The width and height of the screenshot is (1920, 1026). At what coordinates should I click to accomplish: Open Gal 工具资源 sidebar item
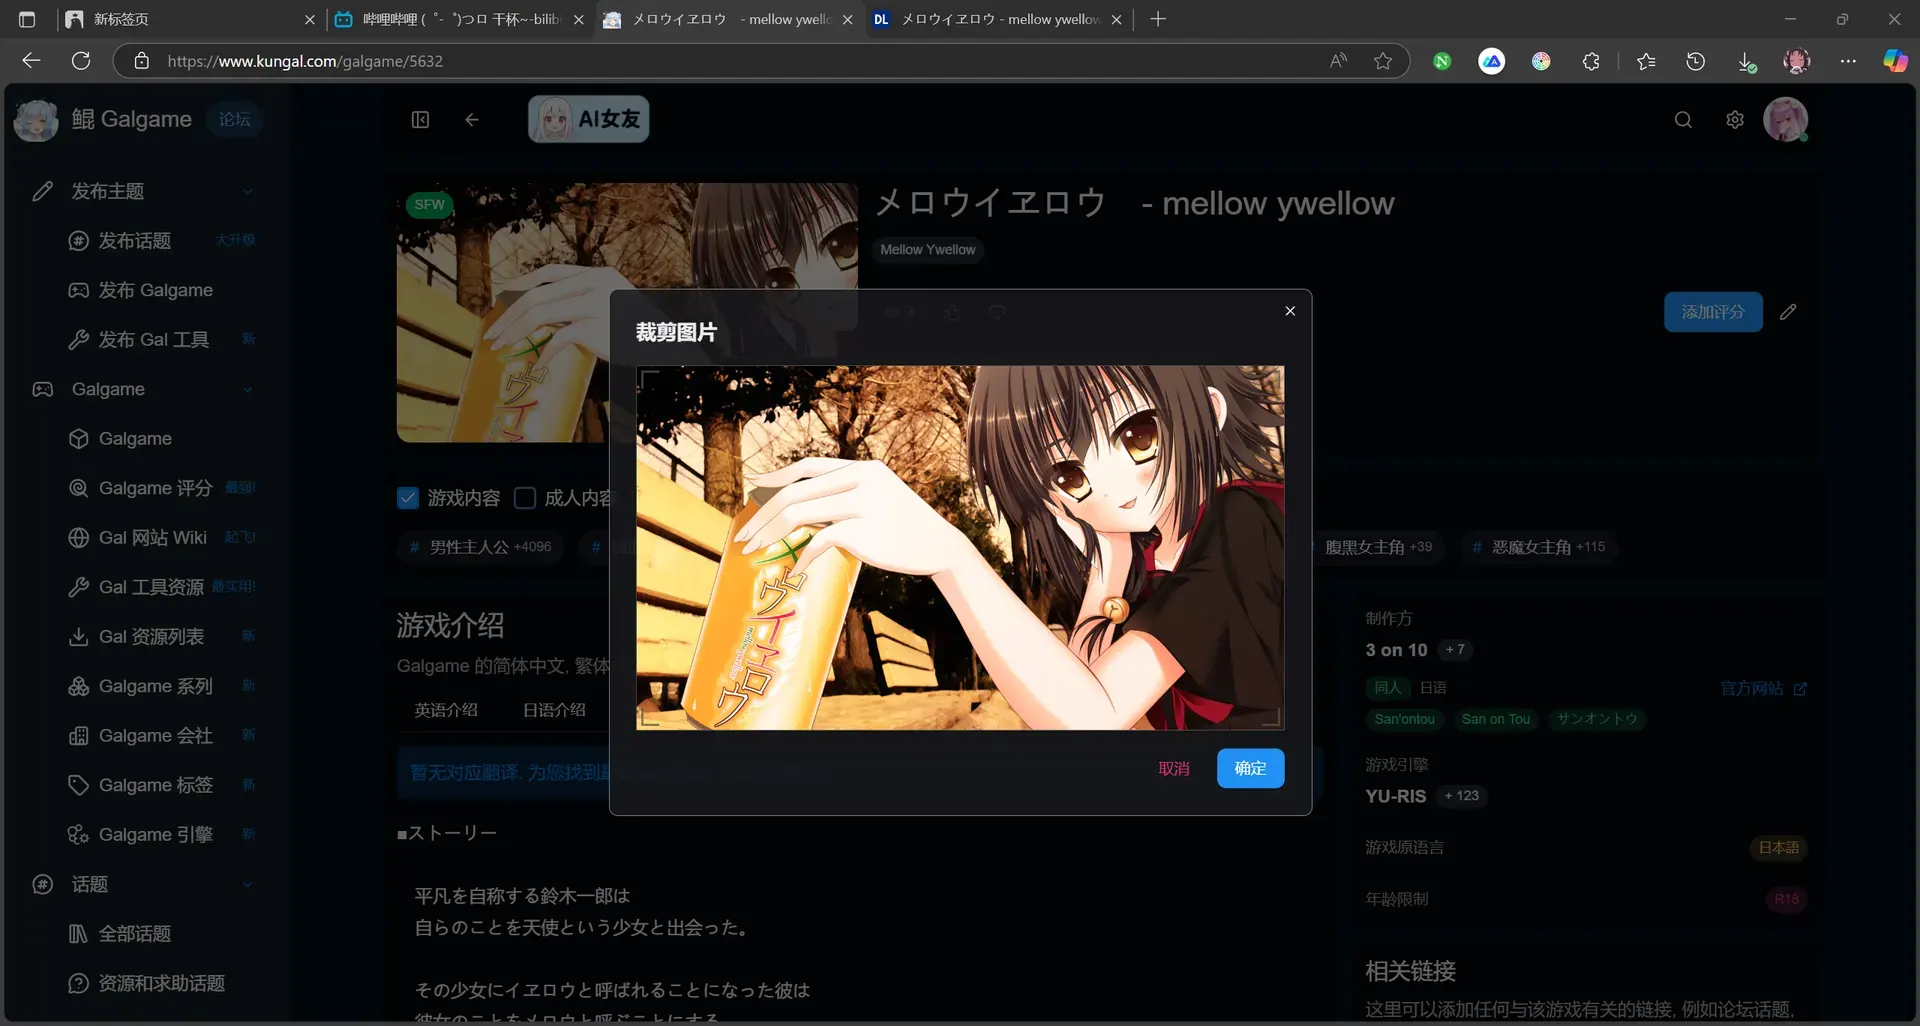point(160,587)
